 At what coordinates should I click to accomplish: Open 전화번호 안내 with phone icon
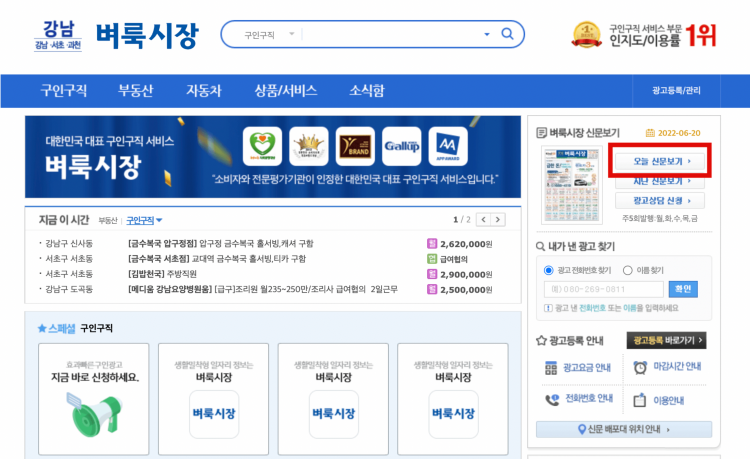click(579, 399)
